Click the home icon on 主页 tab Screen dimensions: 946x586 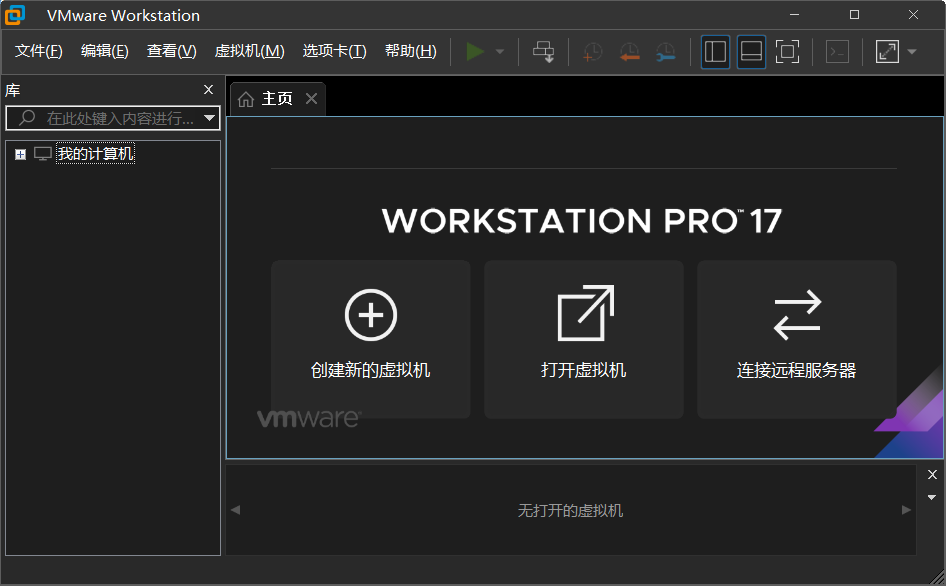pos(246,99)
